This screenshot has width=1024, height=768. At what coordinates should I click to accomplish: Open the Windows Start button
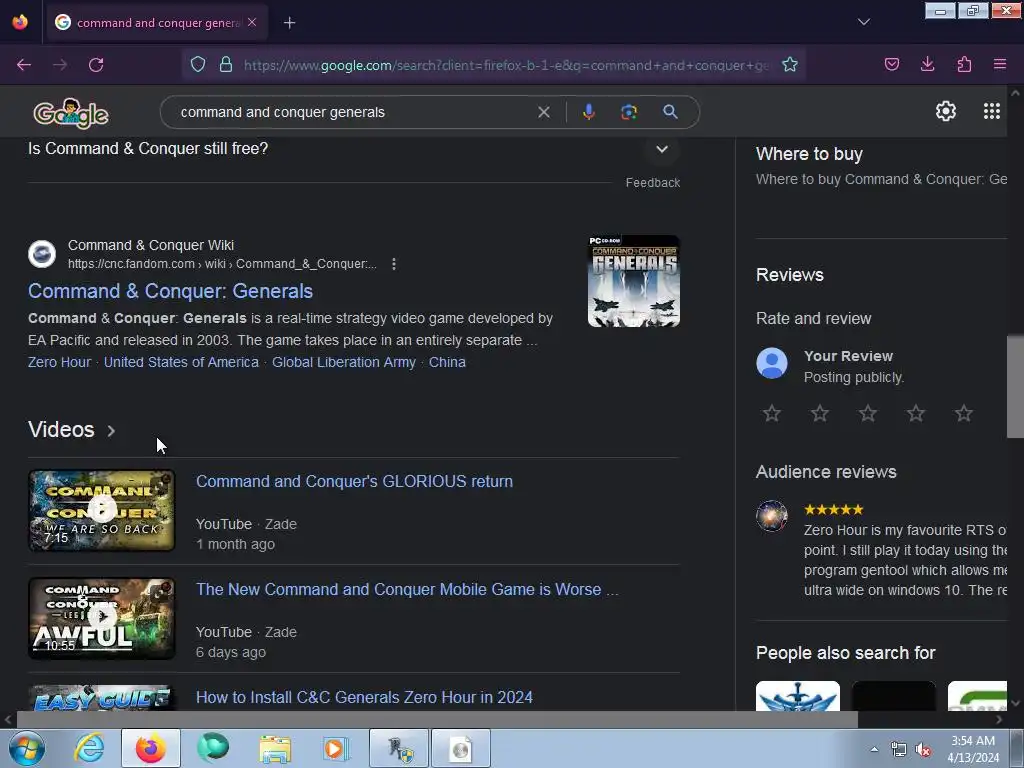(27, 749)
